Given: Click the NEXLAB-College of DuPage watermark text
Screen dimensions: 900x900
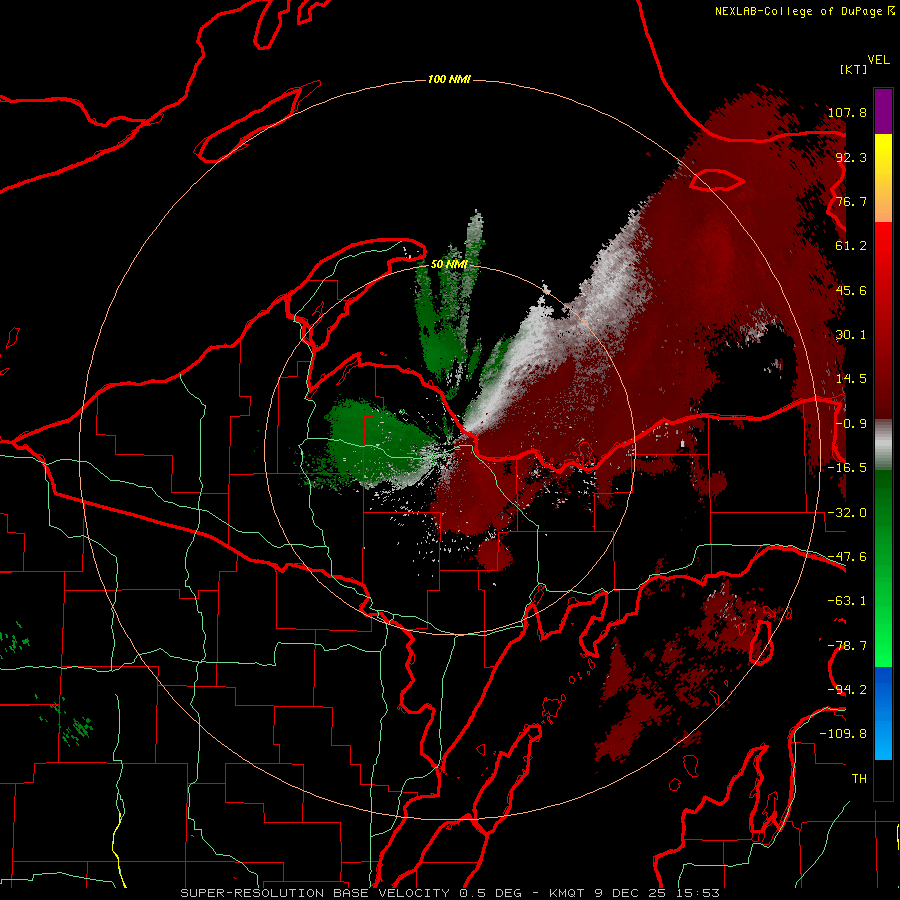Looking at the screenshot, I should point(803,11).
